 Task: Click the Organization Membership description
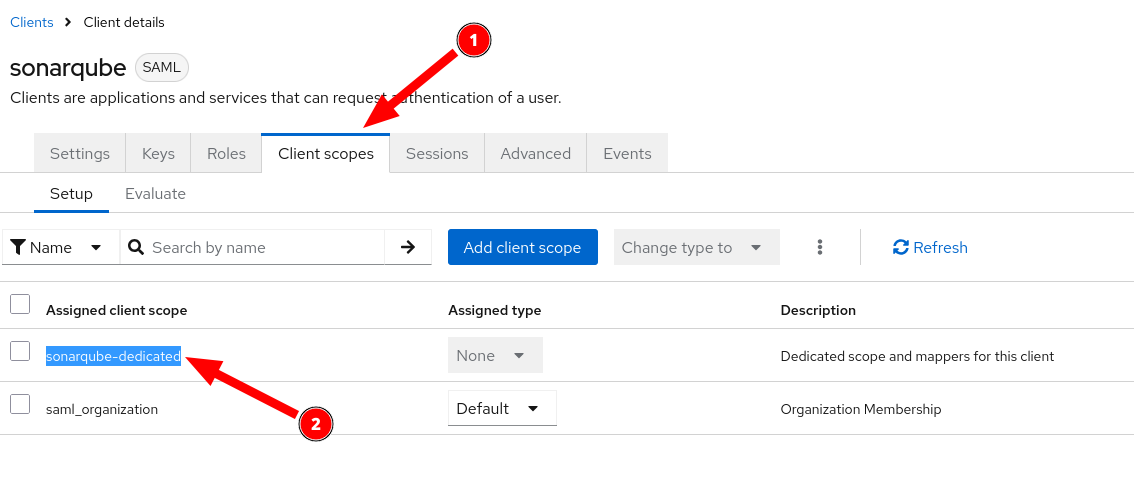click(861, 409)
